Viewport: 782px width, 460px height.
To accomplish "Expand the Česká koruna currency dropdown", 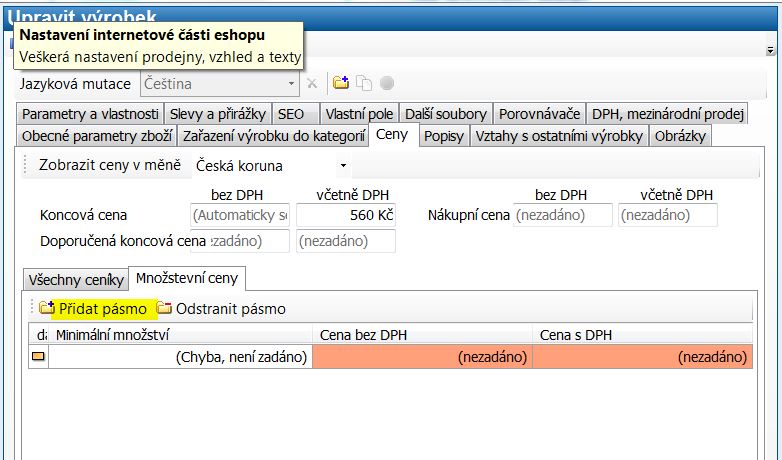I will [x=343, y=165].
